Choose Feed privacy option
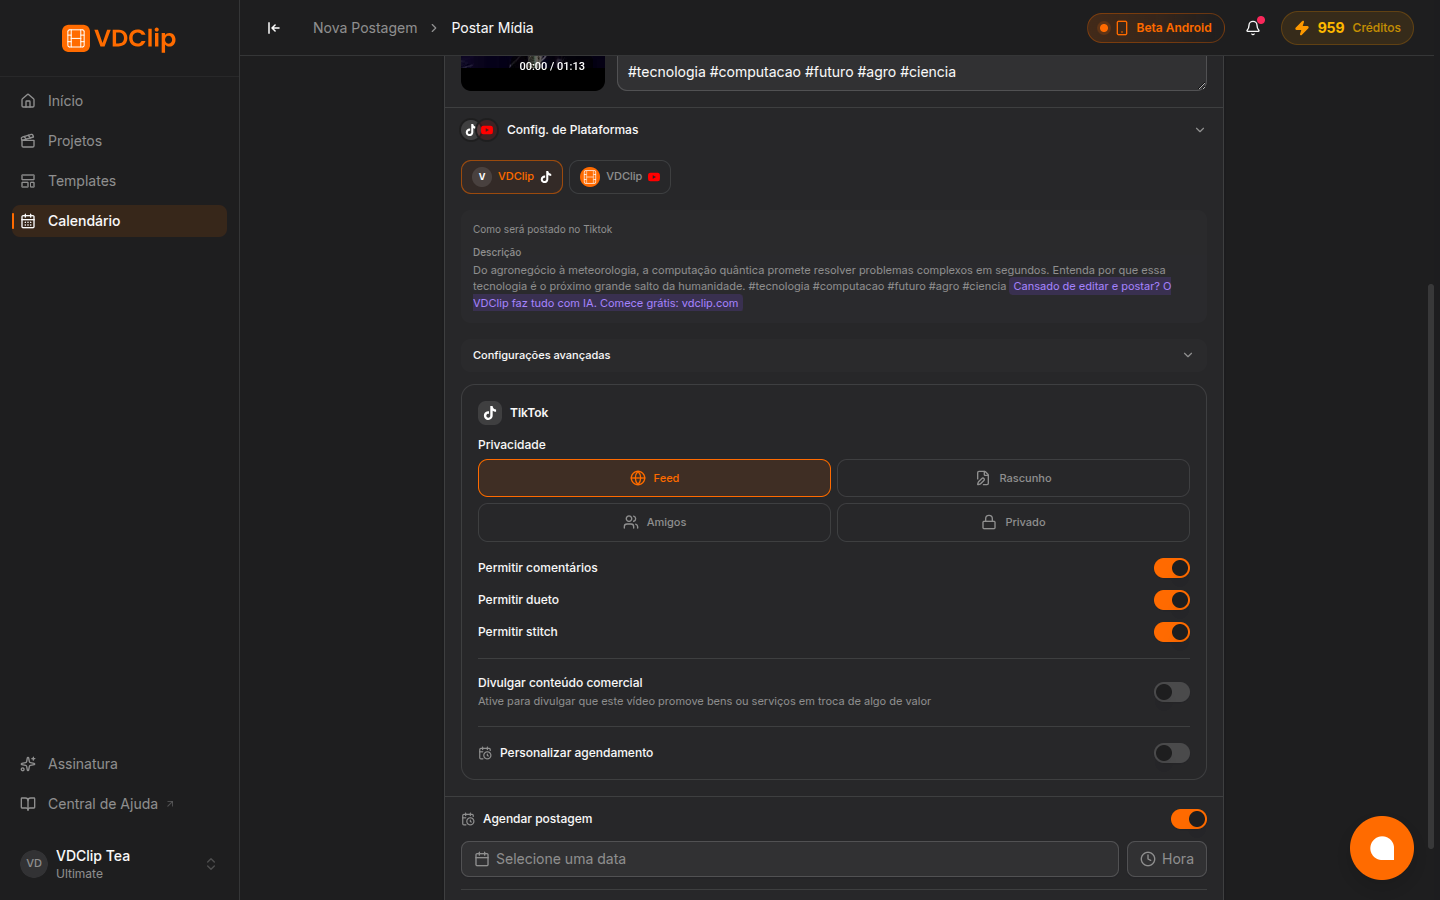Screen dimensions: 1440x900 coord(654,478)
